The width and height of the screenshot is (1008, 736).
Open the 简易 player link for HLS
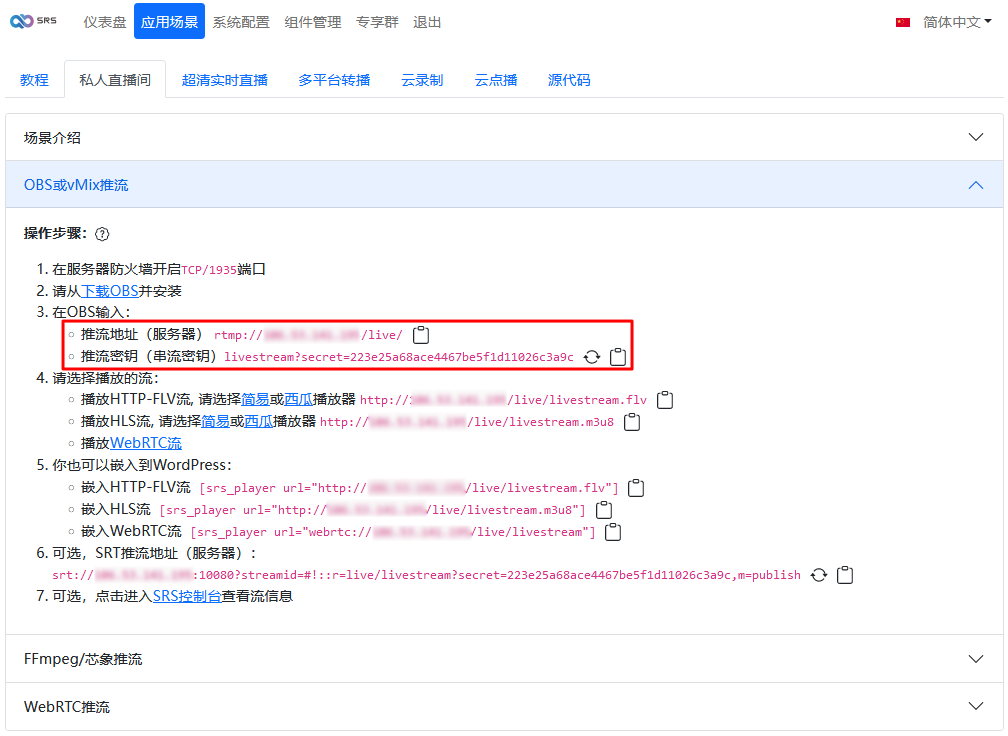pos(215,421)
